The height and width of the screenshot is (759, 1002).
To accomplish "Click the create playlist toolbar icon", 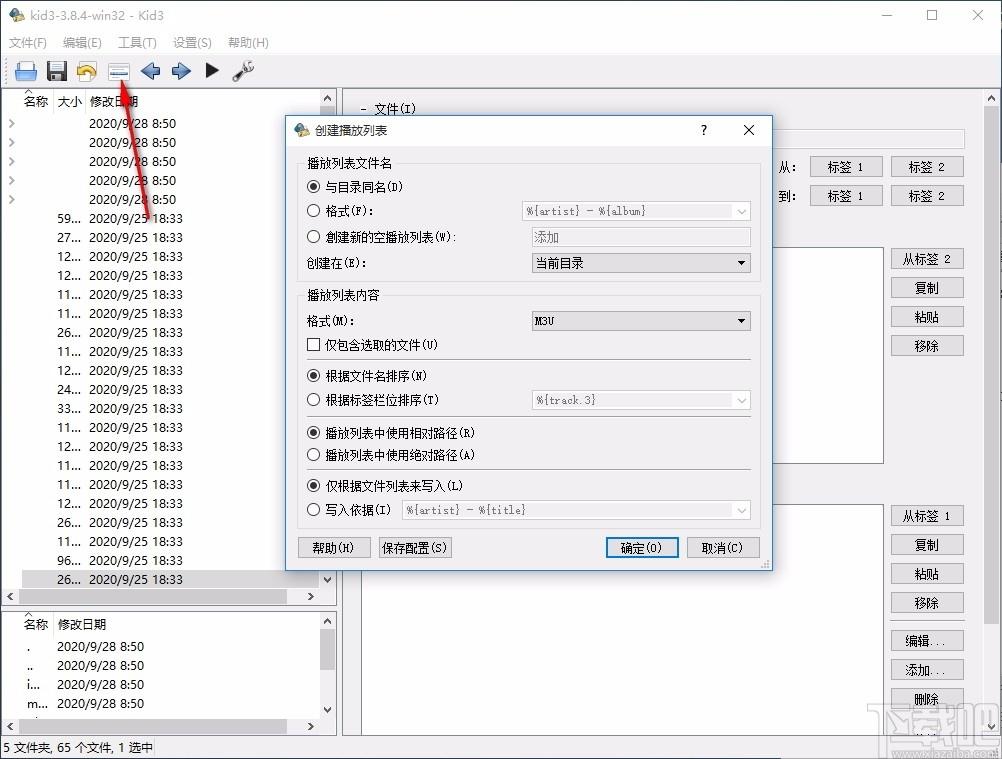I will click(x=119, y=72).
